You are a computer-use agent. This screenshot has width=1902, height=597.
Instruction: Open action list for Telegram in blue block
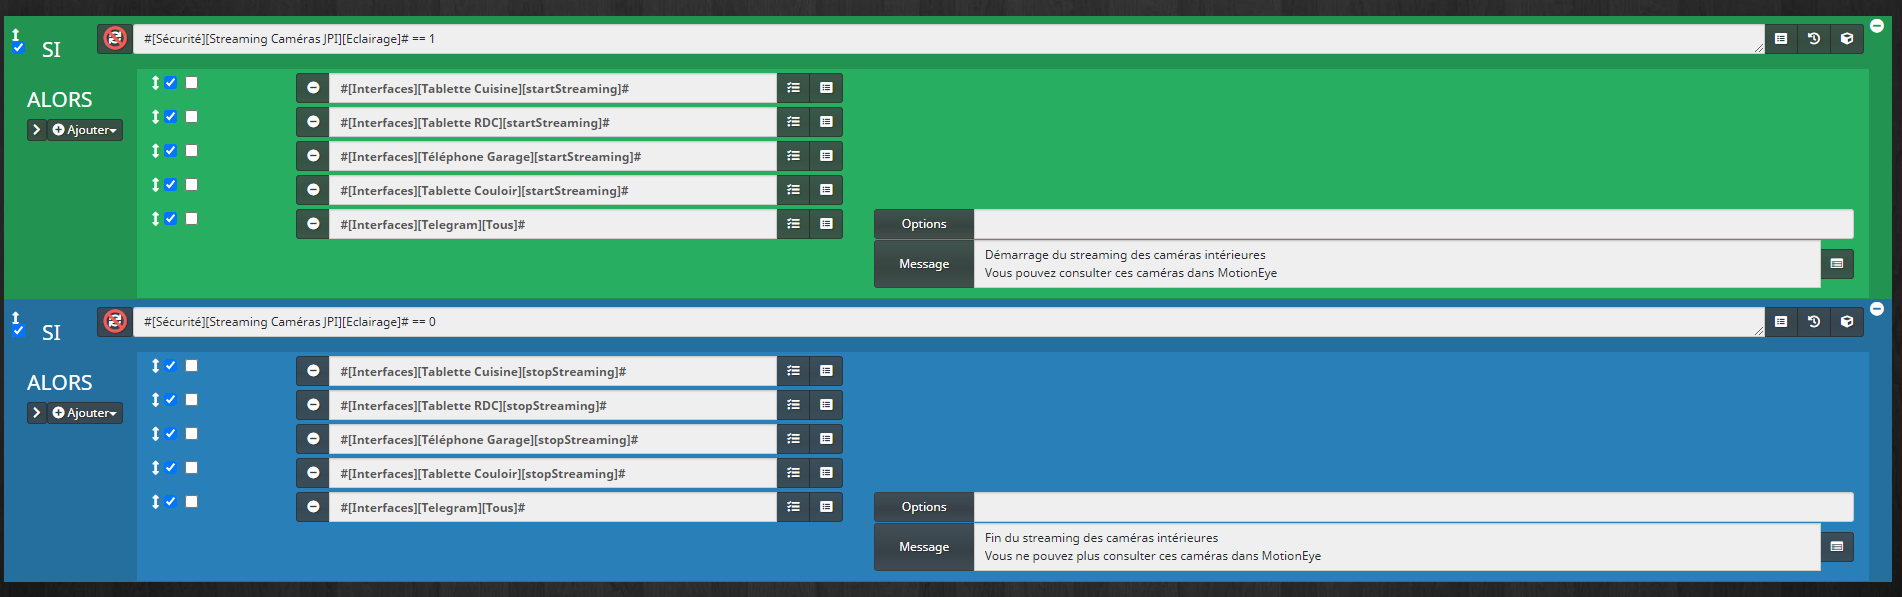[x=793, y=507]
